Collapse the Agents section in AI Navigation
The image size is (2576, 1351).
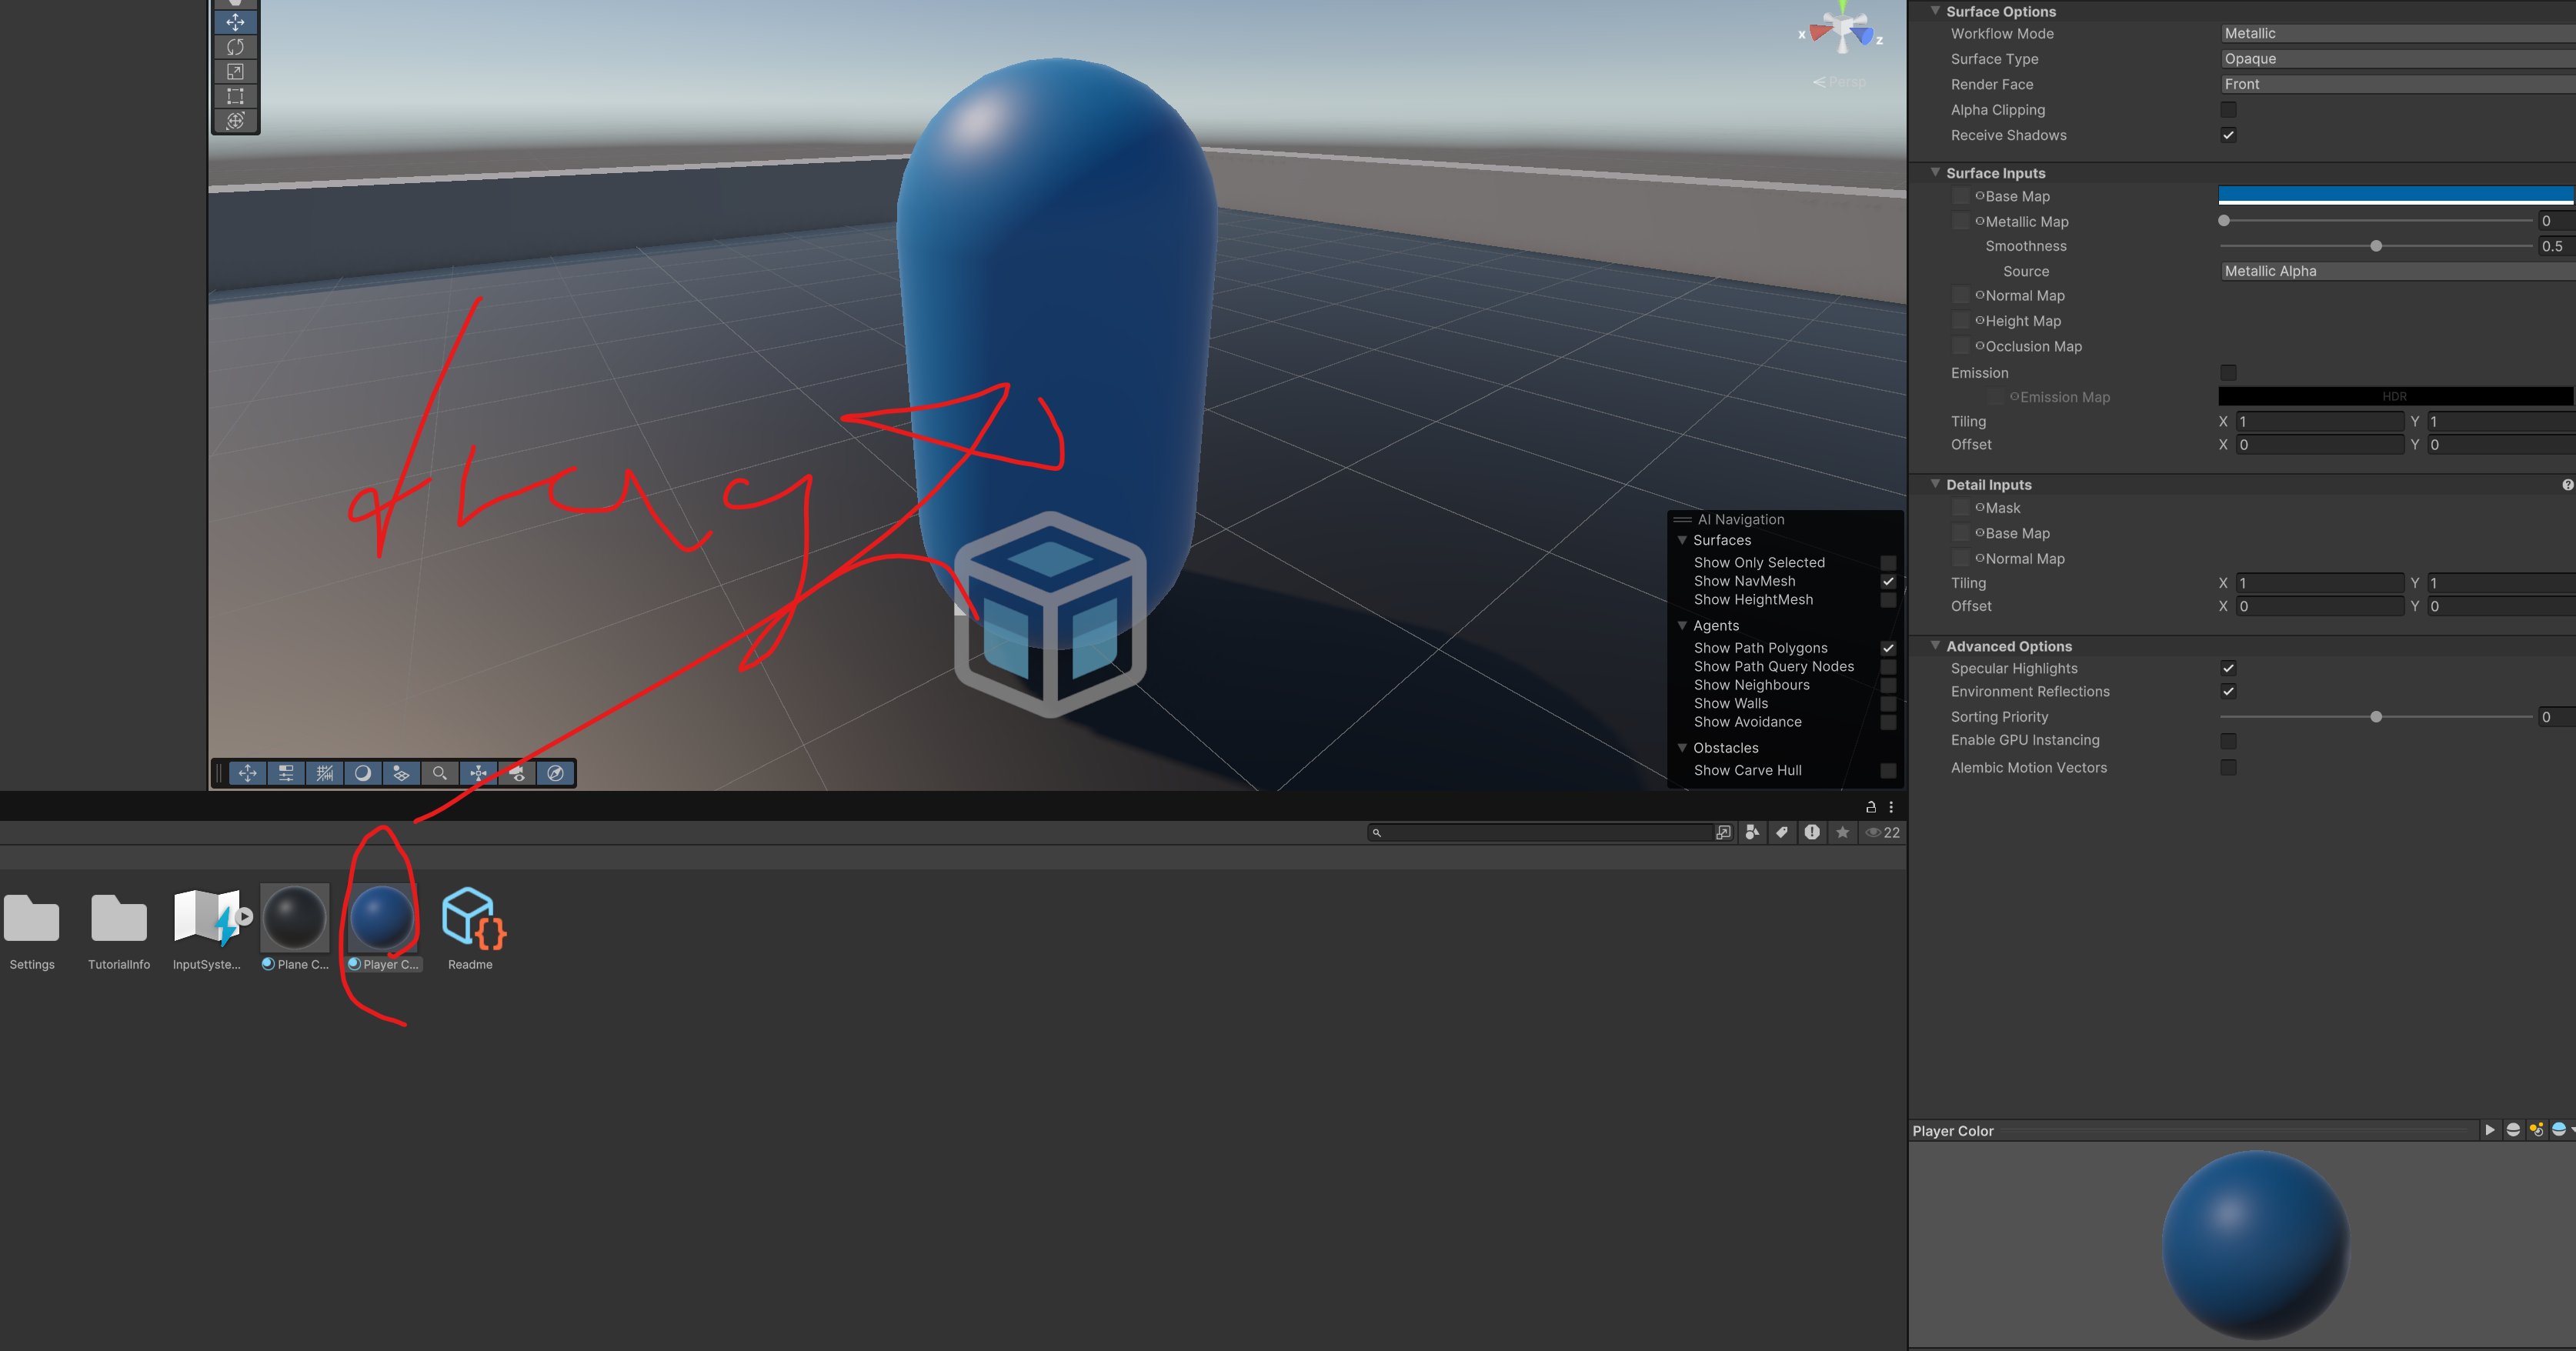coord(1682,625)
